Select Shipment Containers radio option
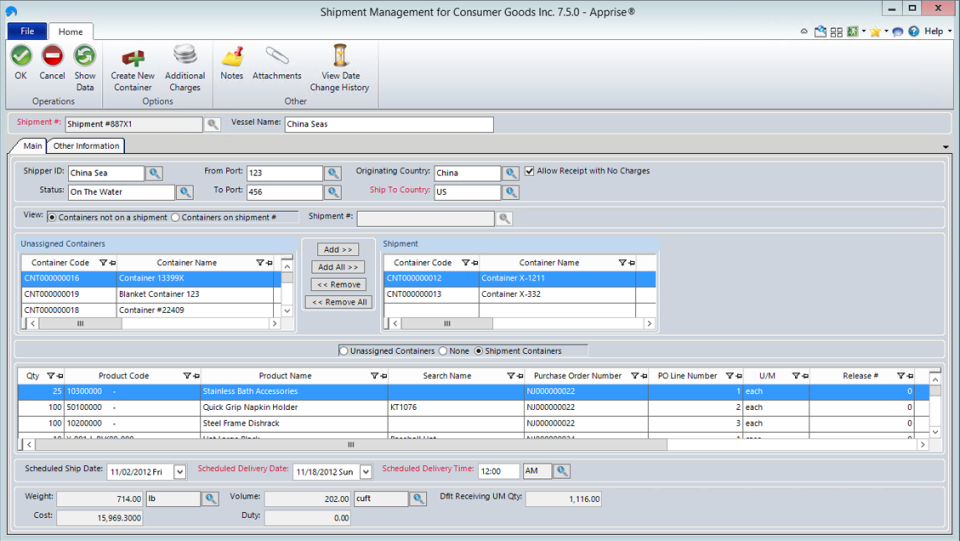 [x=479, y=351]
